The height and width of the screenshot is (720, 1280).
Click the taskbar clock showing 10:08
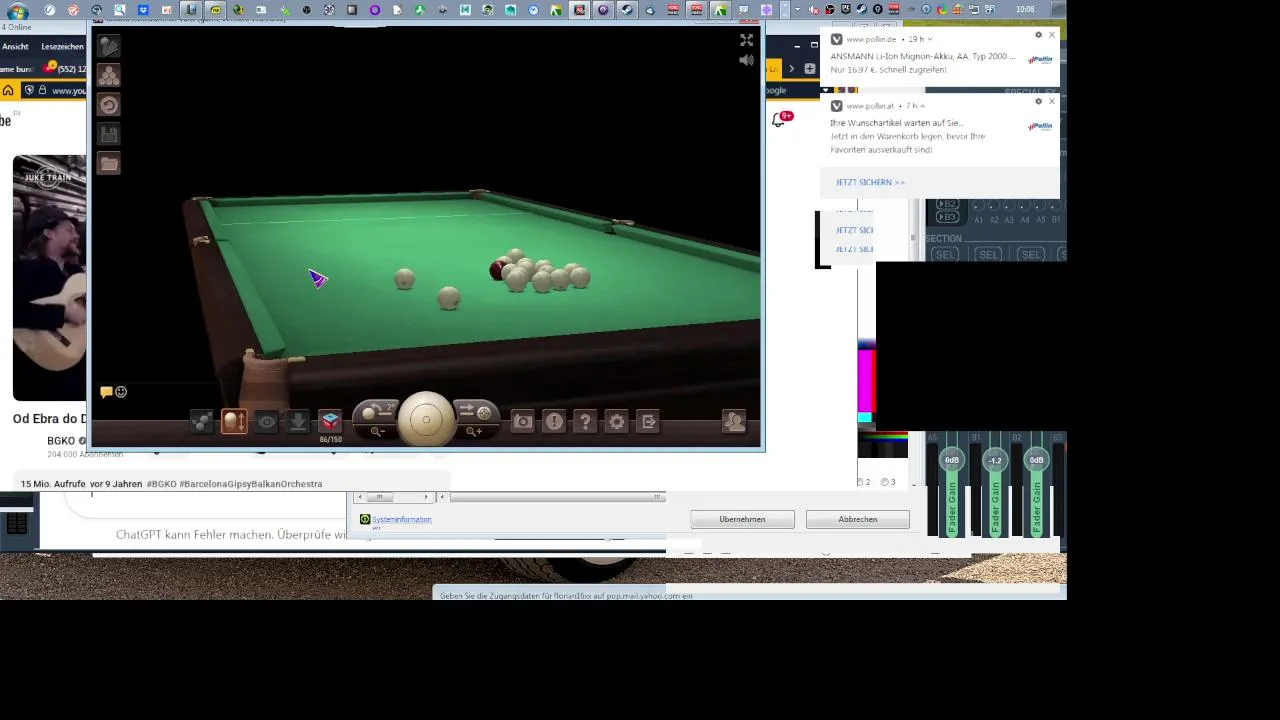click(x=1025, y=10)
